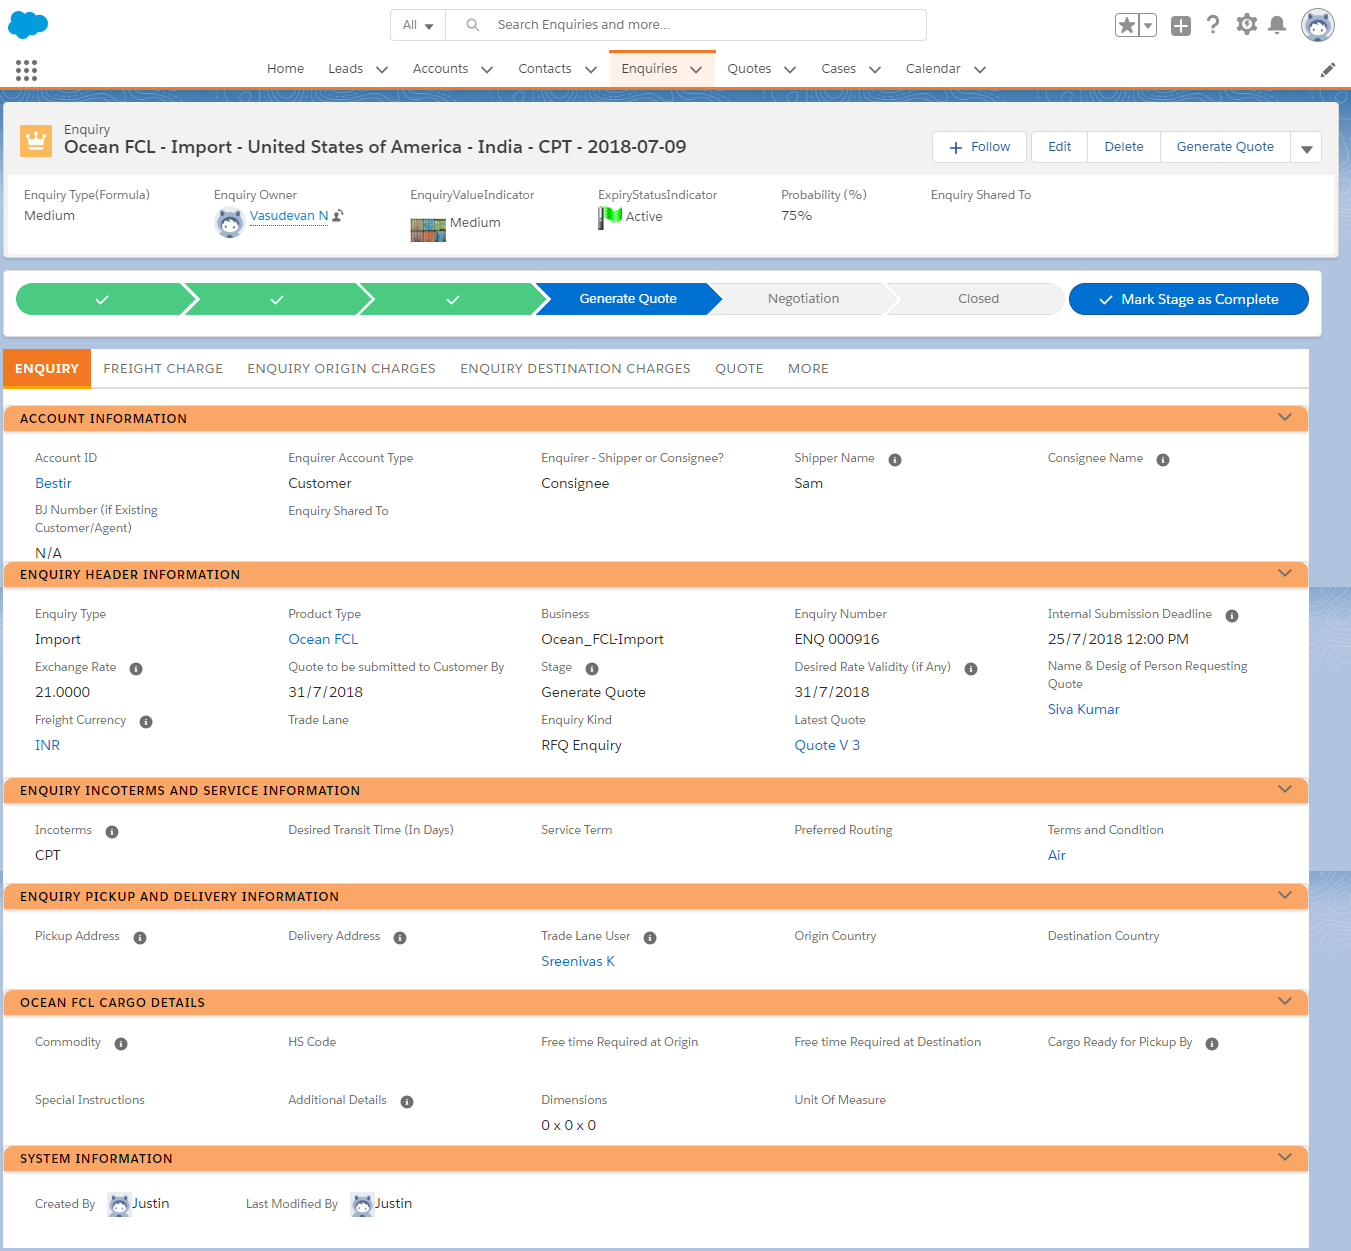The height and width of the screenshot is (1251, 1351).
Task: Select the Negotiation stage in path
Action: point(803,299)
